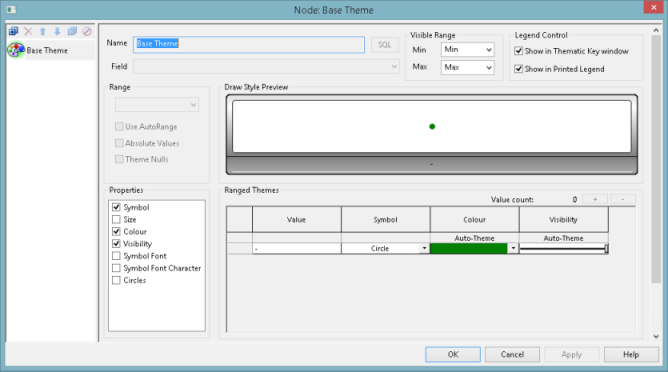This screenshot has height=372, width=668.
Task: Enable Symbol Font Character property
Action: pyautogui.click(x=116, y=268)
